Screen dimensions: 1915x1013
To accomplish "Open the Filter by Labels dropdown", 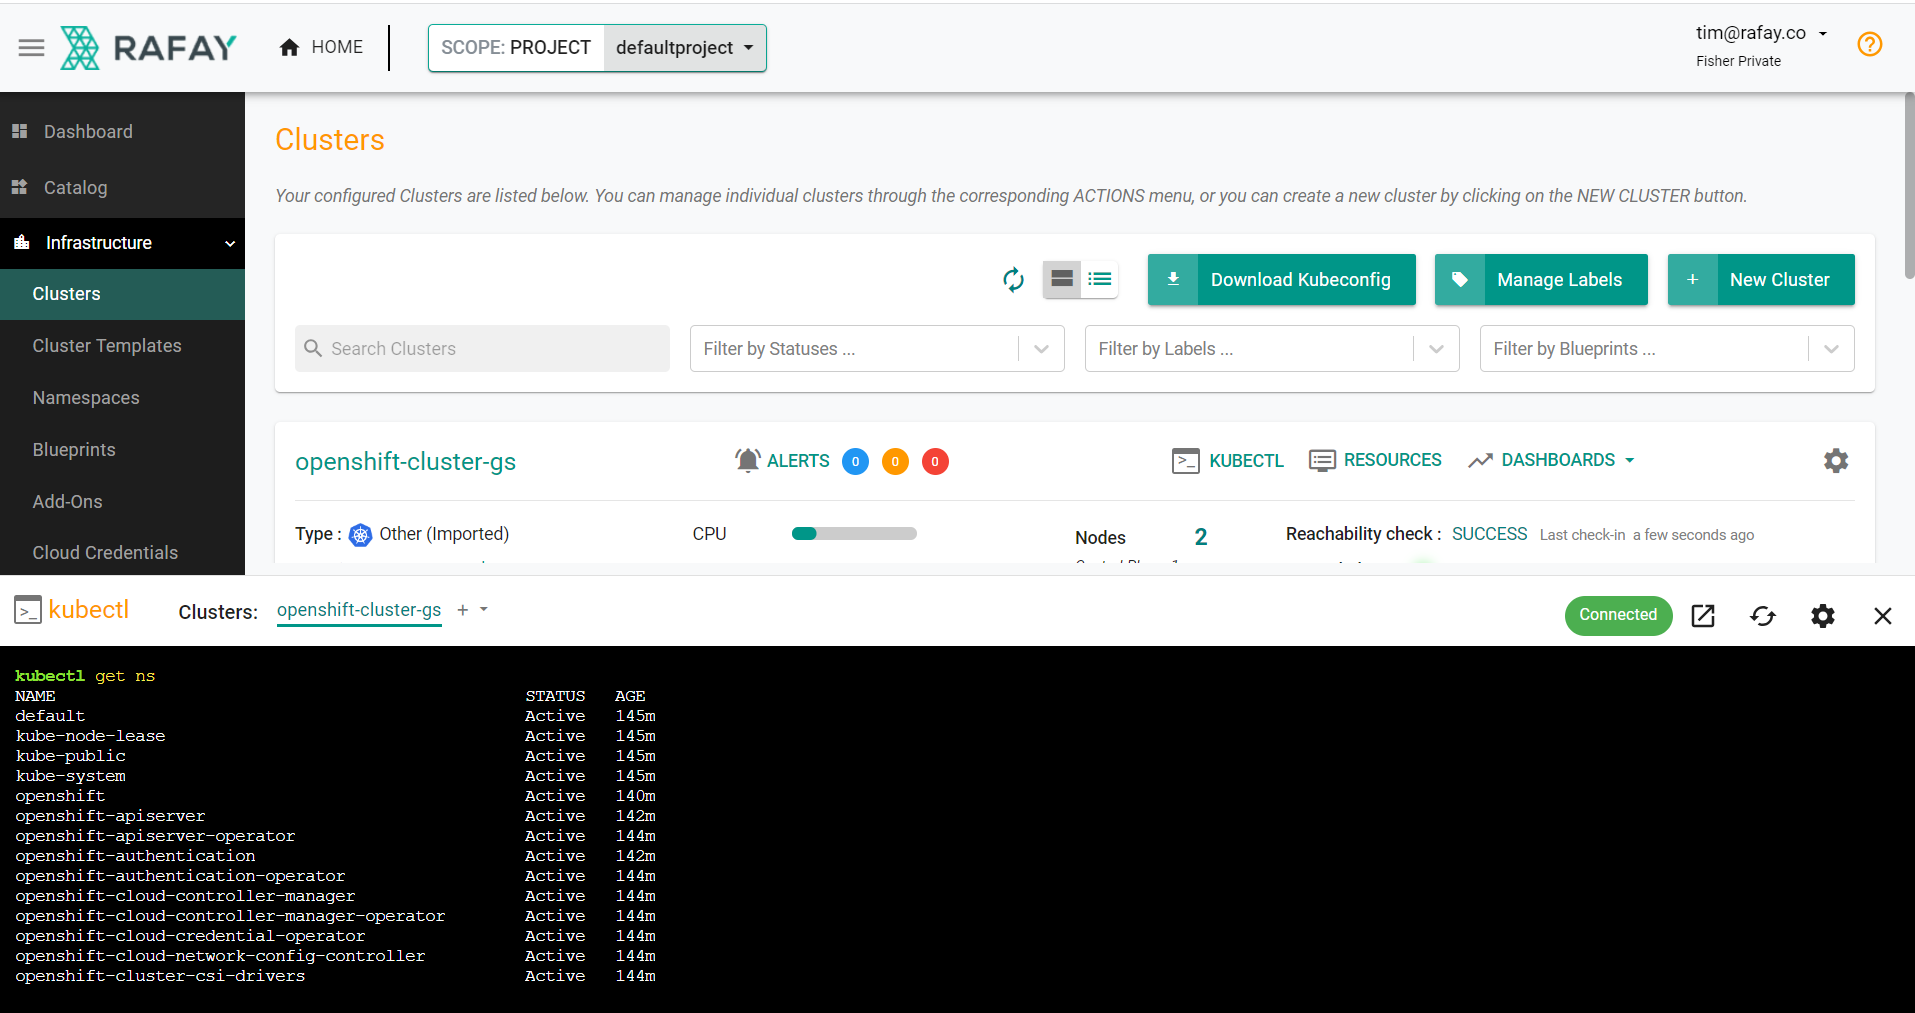I will point(1272,348).
